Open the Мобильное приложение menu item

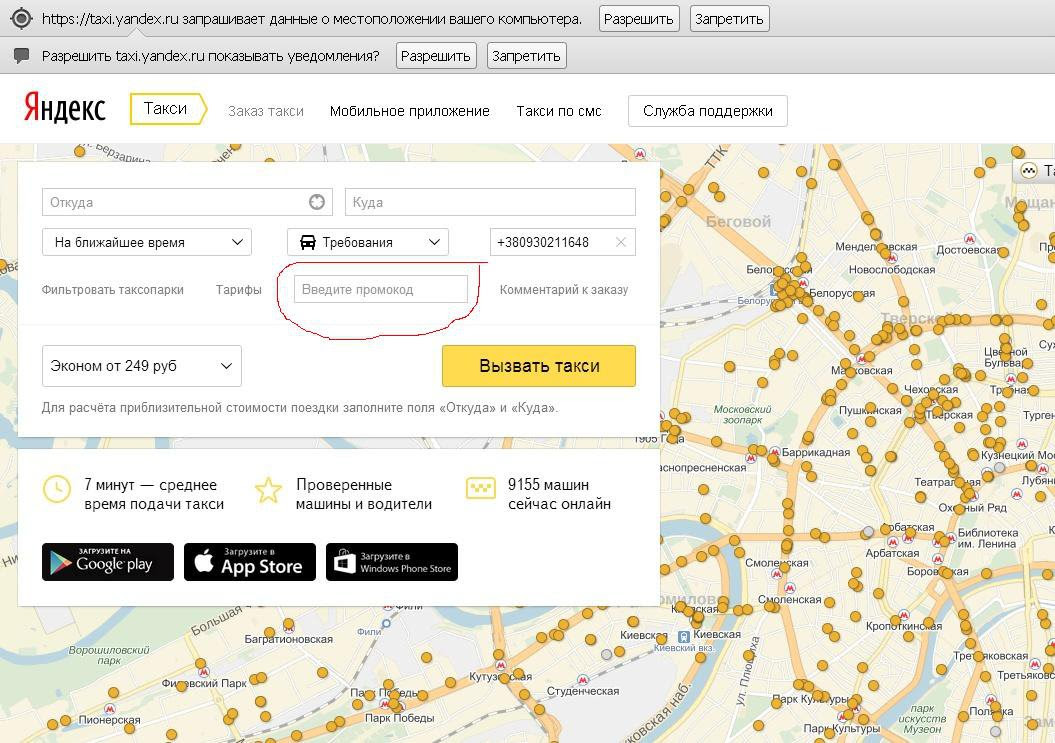coord(409,111)
